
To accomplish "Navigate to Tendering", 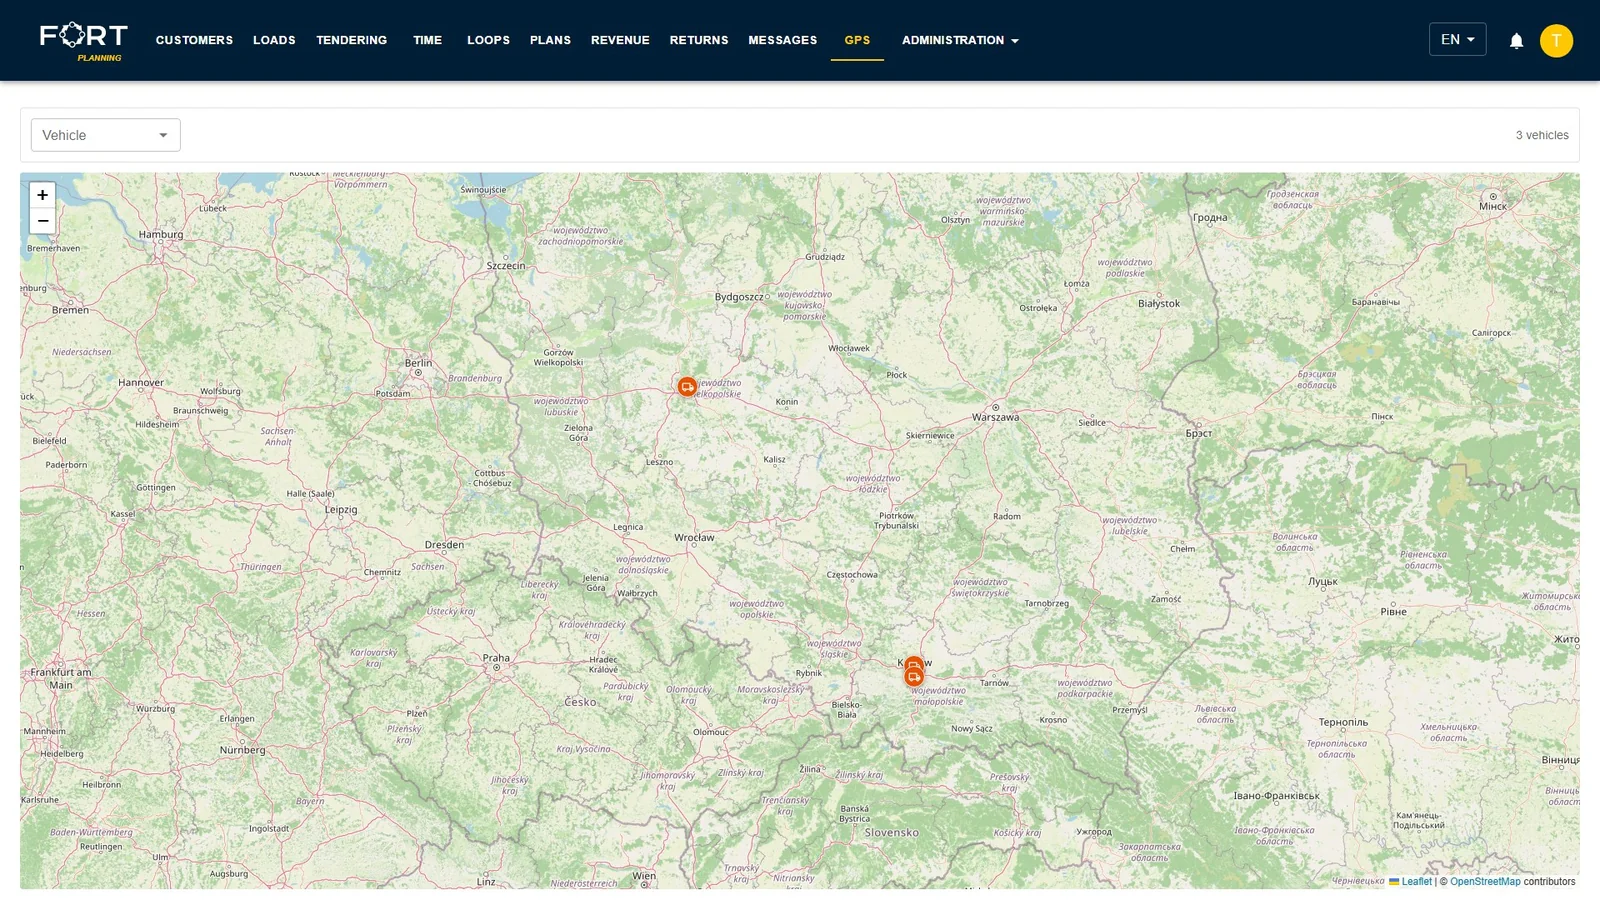I will pyautogui.click(x=352, y=41).
